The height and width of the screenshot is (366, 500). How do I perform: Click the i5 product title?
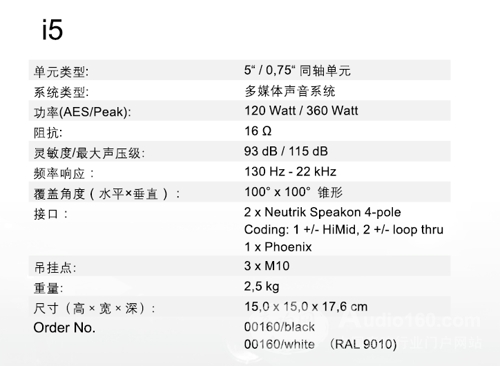(52, 30)
